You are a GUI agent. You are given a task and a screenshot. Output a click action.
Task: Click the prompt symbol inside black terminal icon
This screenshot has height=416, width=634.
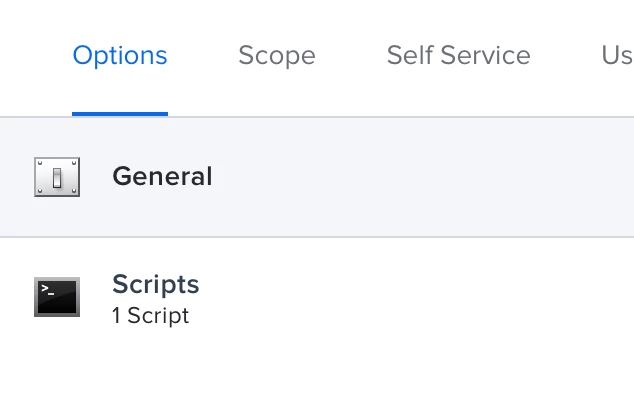pyautogui.click(x=48, y=289)
